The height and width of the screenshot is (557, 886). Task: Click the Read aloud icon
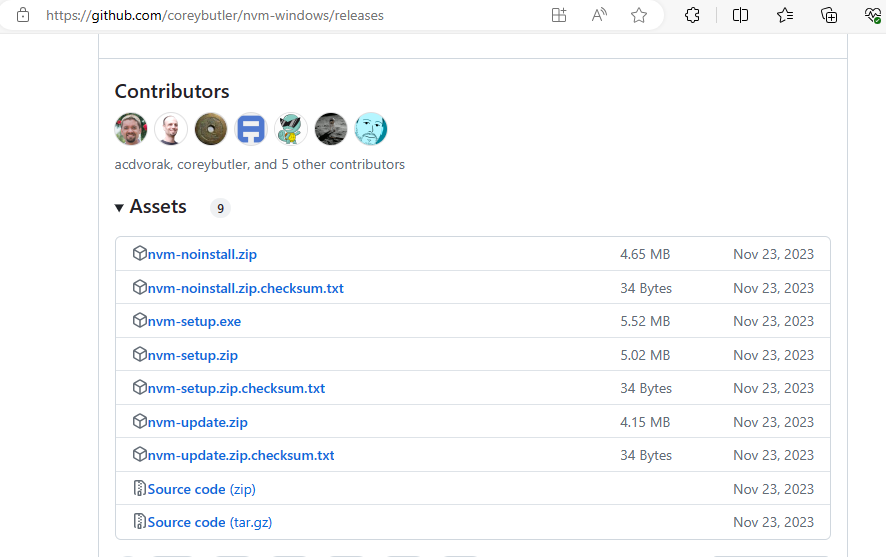[x=599, y=15]
